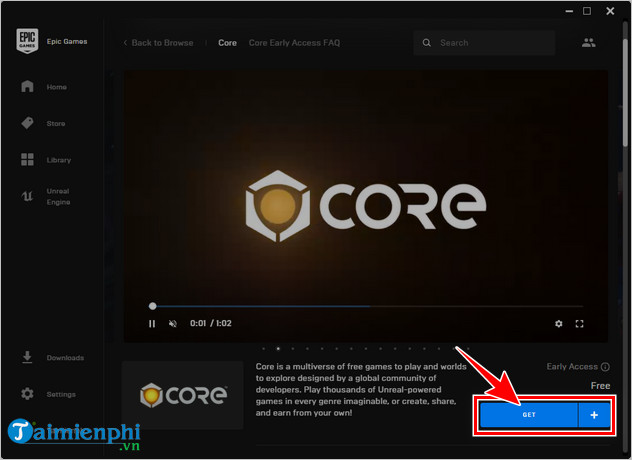Click the Epic Games title text
632x460 pixels.
point(67,42)
